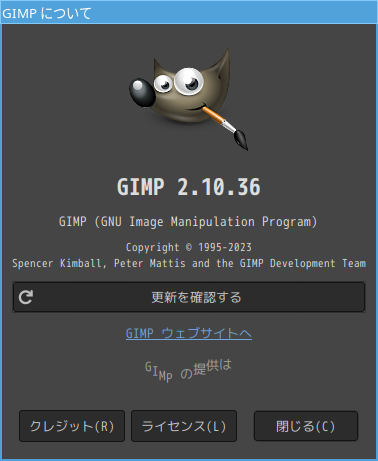378x461 pixels.
Task: Click Wilber's black nose
Action: [x=142, y=93]
